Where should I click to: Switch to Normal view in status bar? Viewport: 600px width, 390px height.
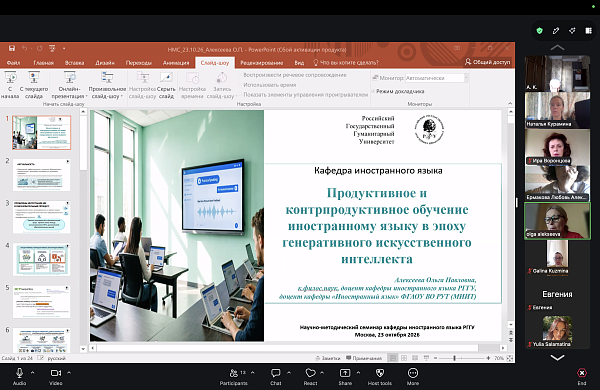click(x=393, y=358)
